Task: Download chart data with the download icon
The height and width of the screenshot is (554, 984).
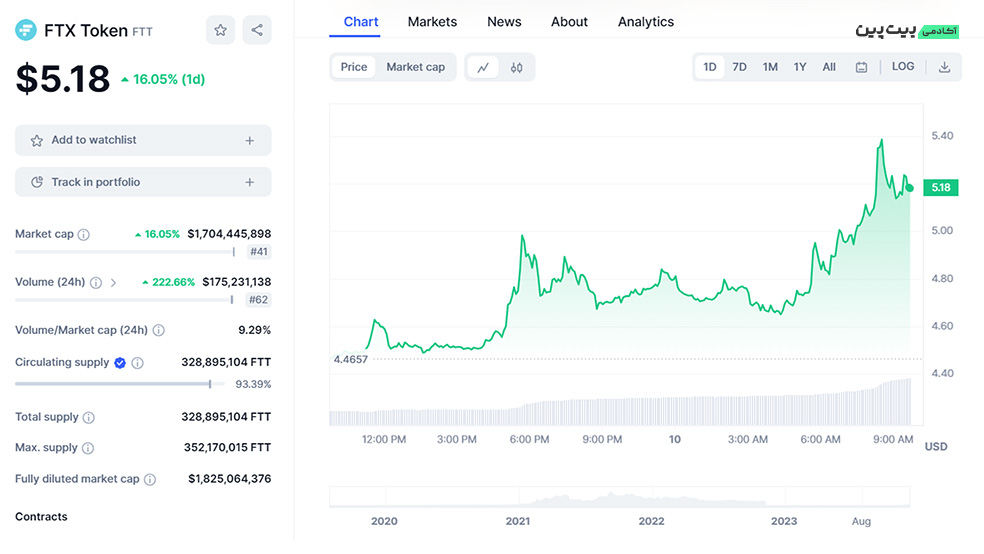Action: tap(944, 67)
